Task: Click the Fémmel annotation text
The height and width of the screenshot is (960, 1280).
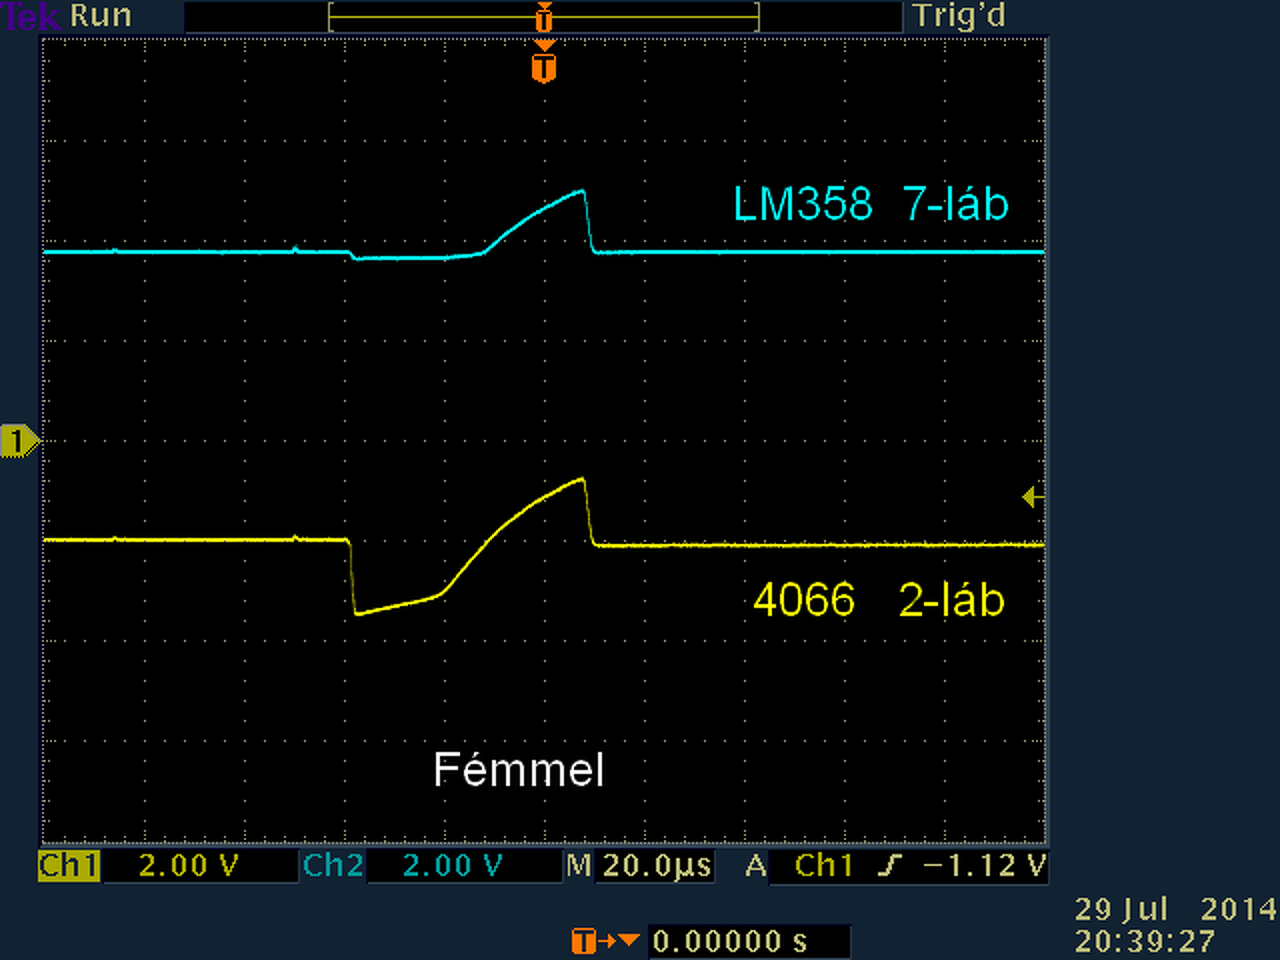Action: tap(519, 770)
